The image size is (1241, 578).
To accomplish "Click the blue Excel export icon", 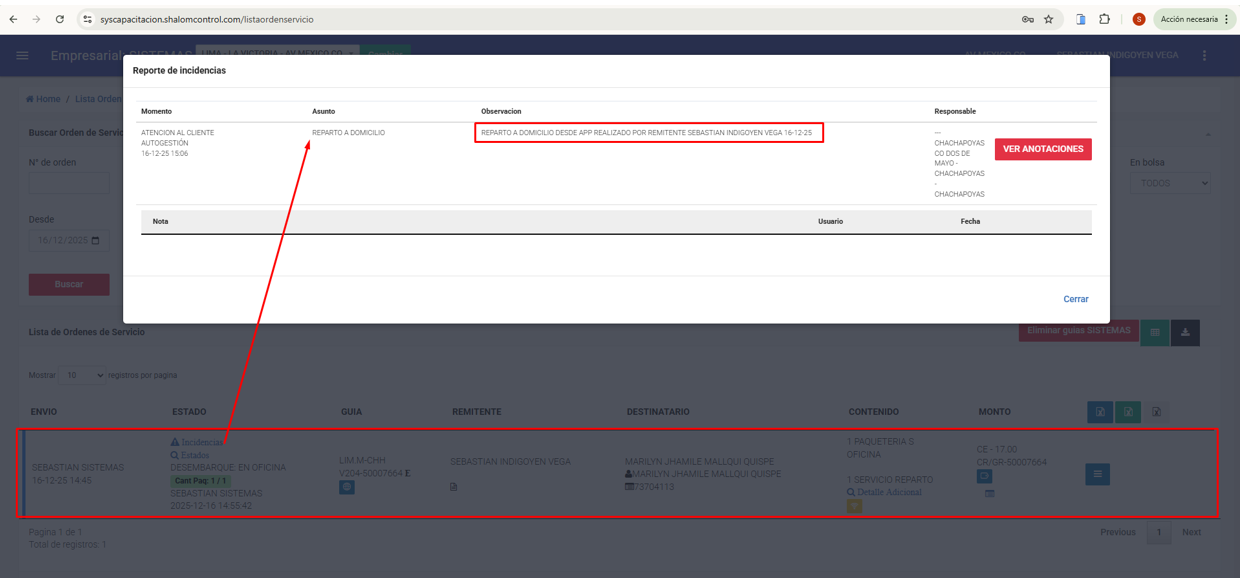I will coord(1100,411).
